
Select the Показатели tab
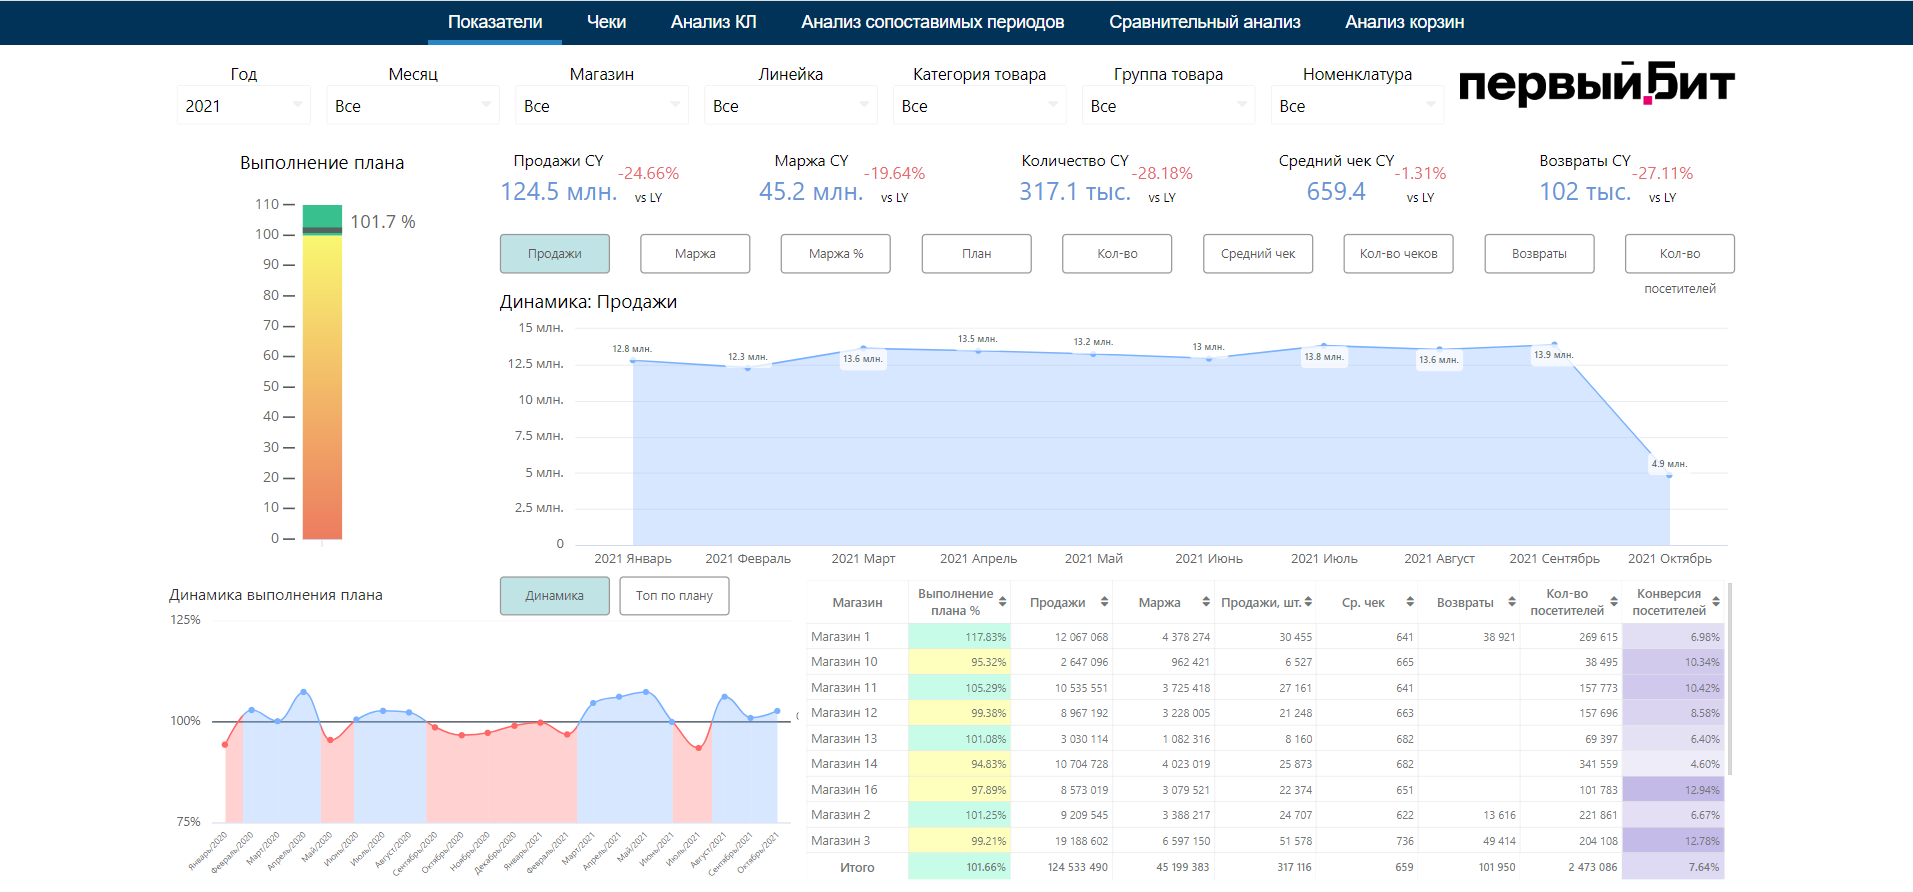(495, 22)
